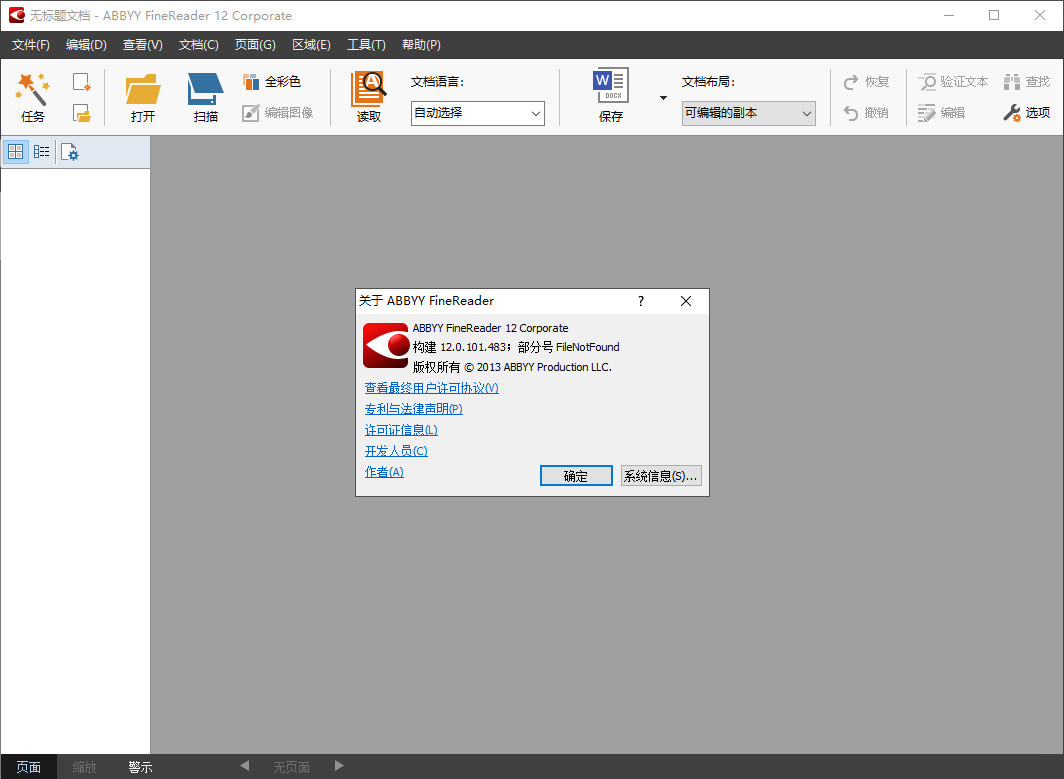1064x779 pixels.
Task: Click the help question mark in About dialog
Action: pyautogui.click(x=641, y=301)
